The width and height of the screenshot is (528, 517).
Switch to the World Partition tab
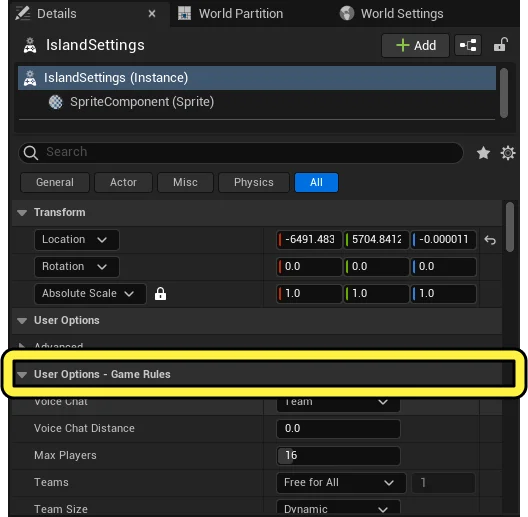[x=231, y=14]
